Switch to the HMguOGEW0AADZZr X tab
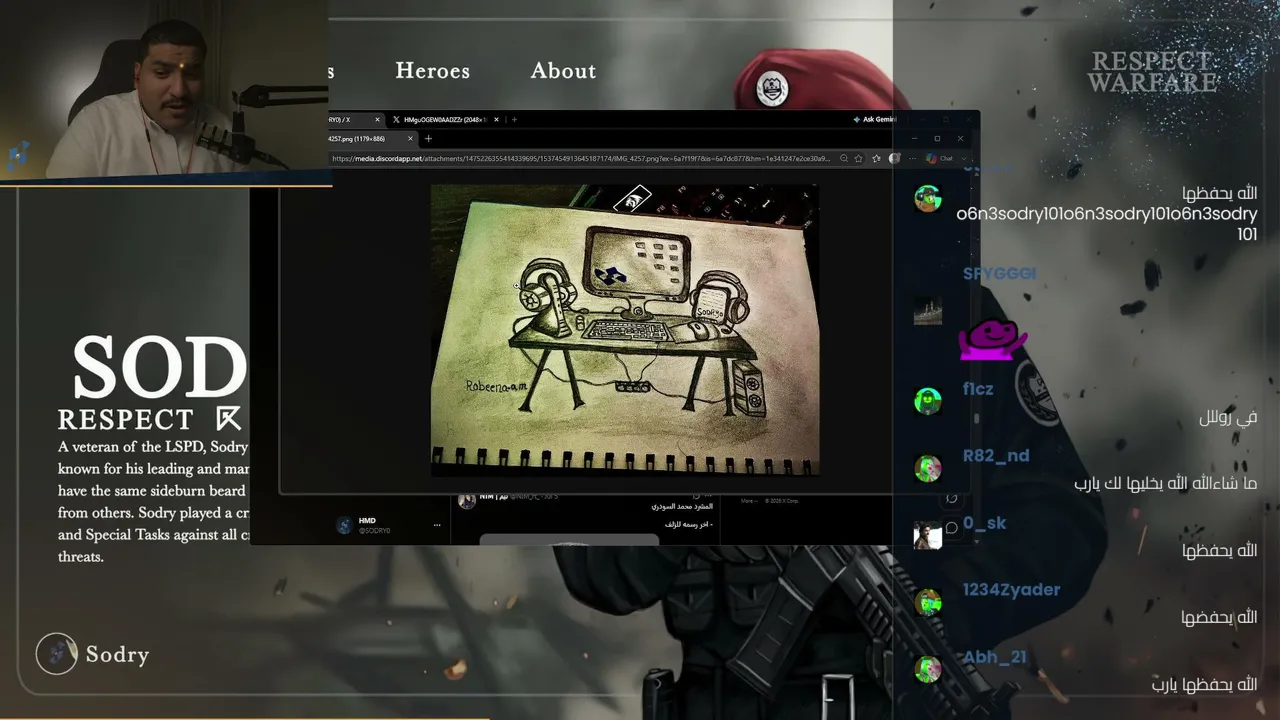 (443, 120)
